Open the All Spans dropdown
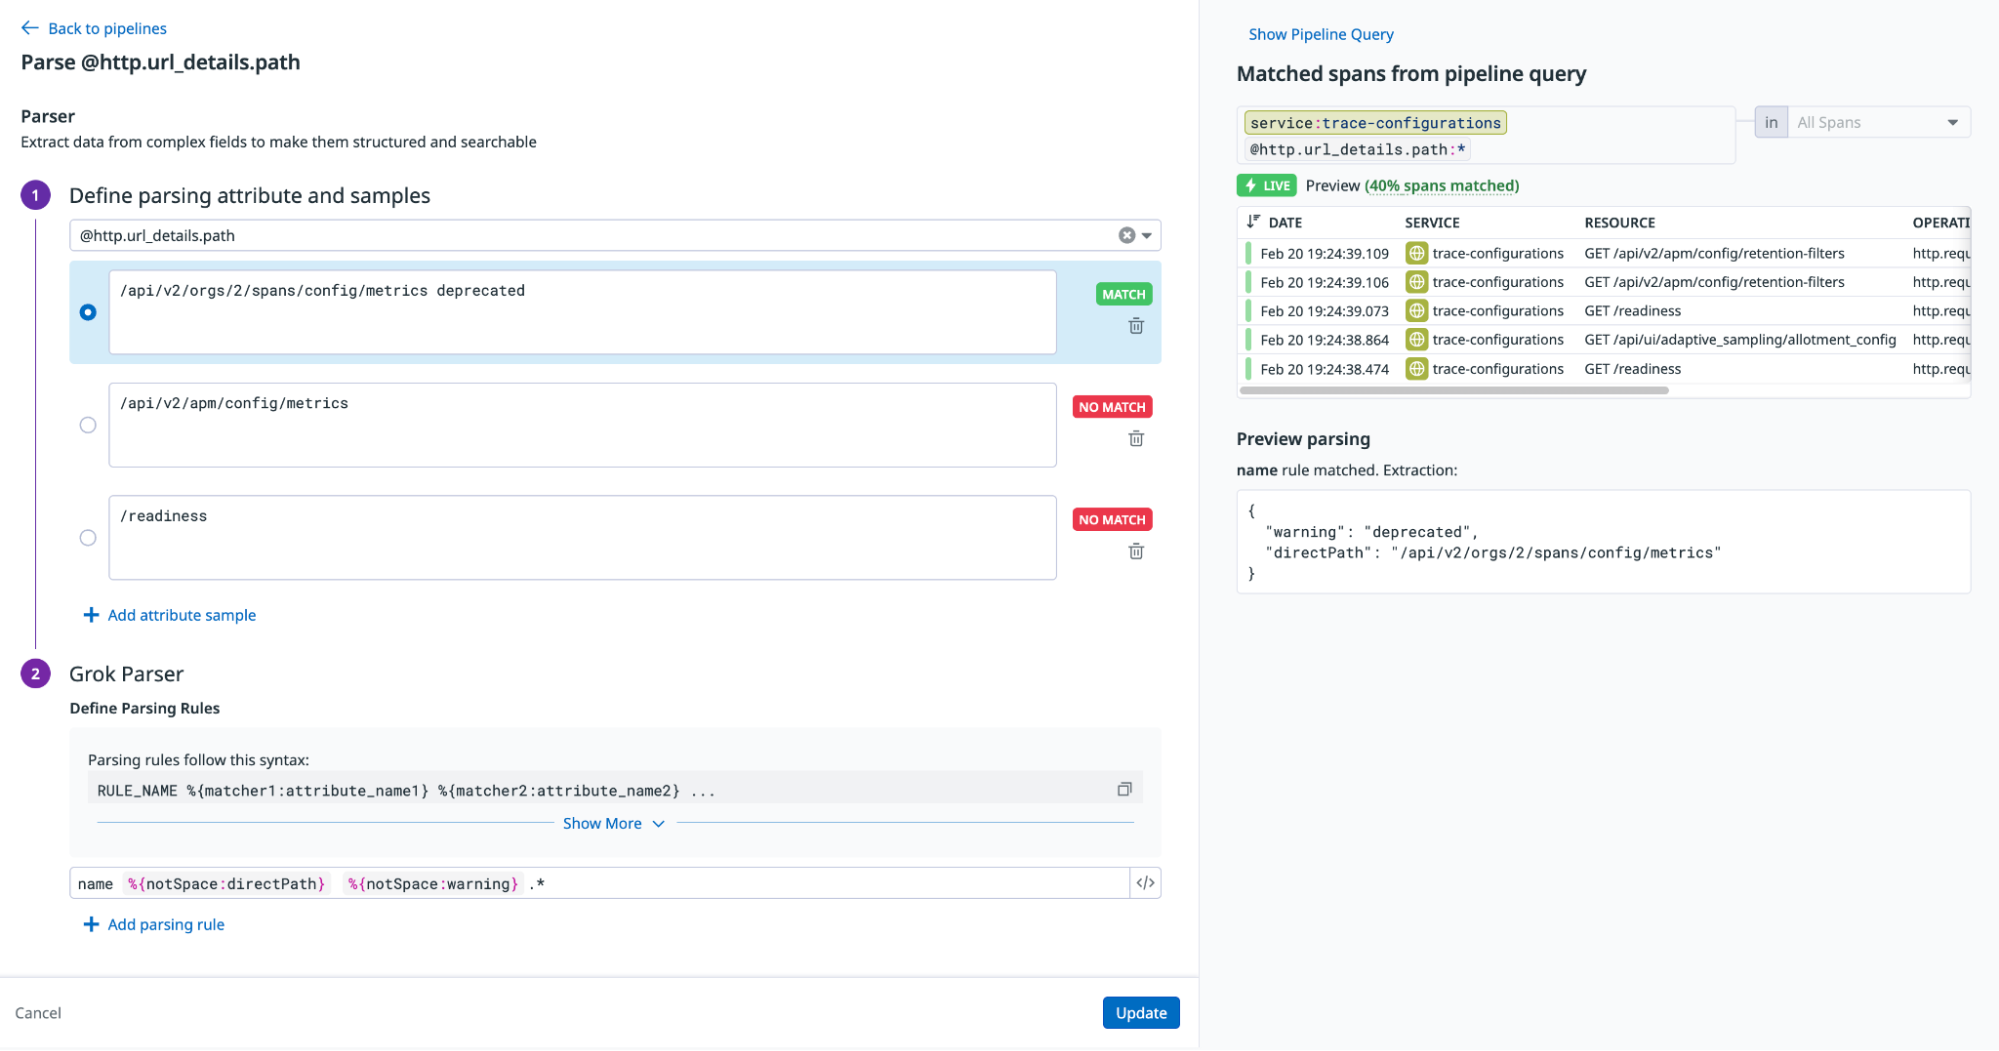1999x1051 pixels. (x=1877, y=122)
